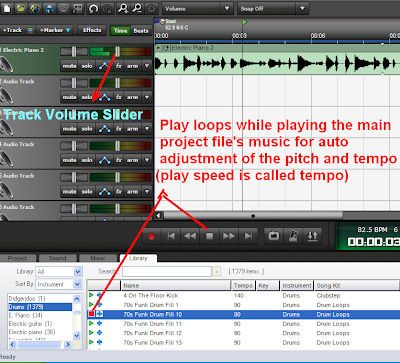Click into the library Search field
Screen dimensions: 400x363
tap(167, 272)
